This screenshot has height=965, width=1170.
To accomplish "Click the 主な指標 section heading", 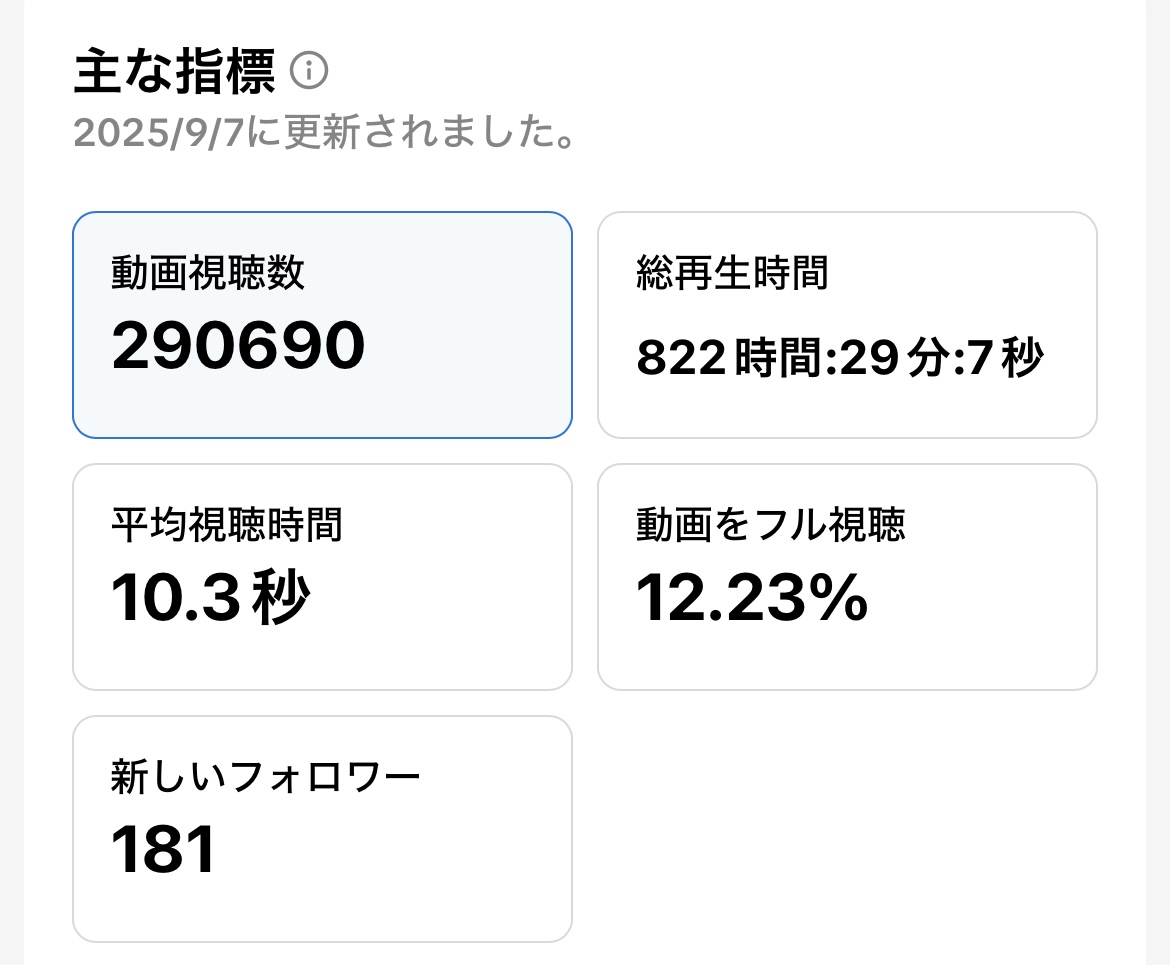I will (x=175, y=72).
